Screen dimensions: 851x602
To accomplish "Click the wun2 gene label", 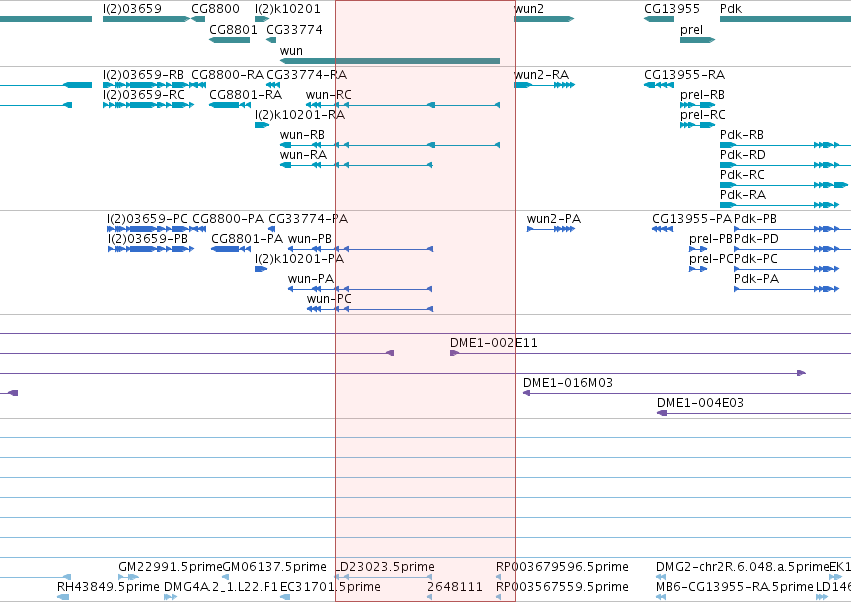I will (x=529, y=9).
